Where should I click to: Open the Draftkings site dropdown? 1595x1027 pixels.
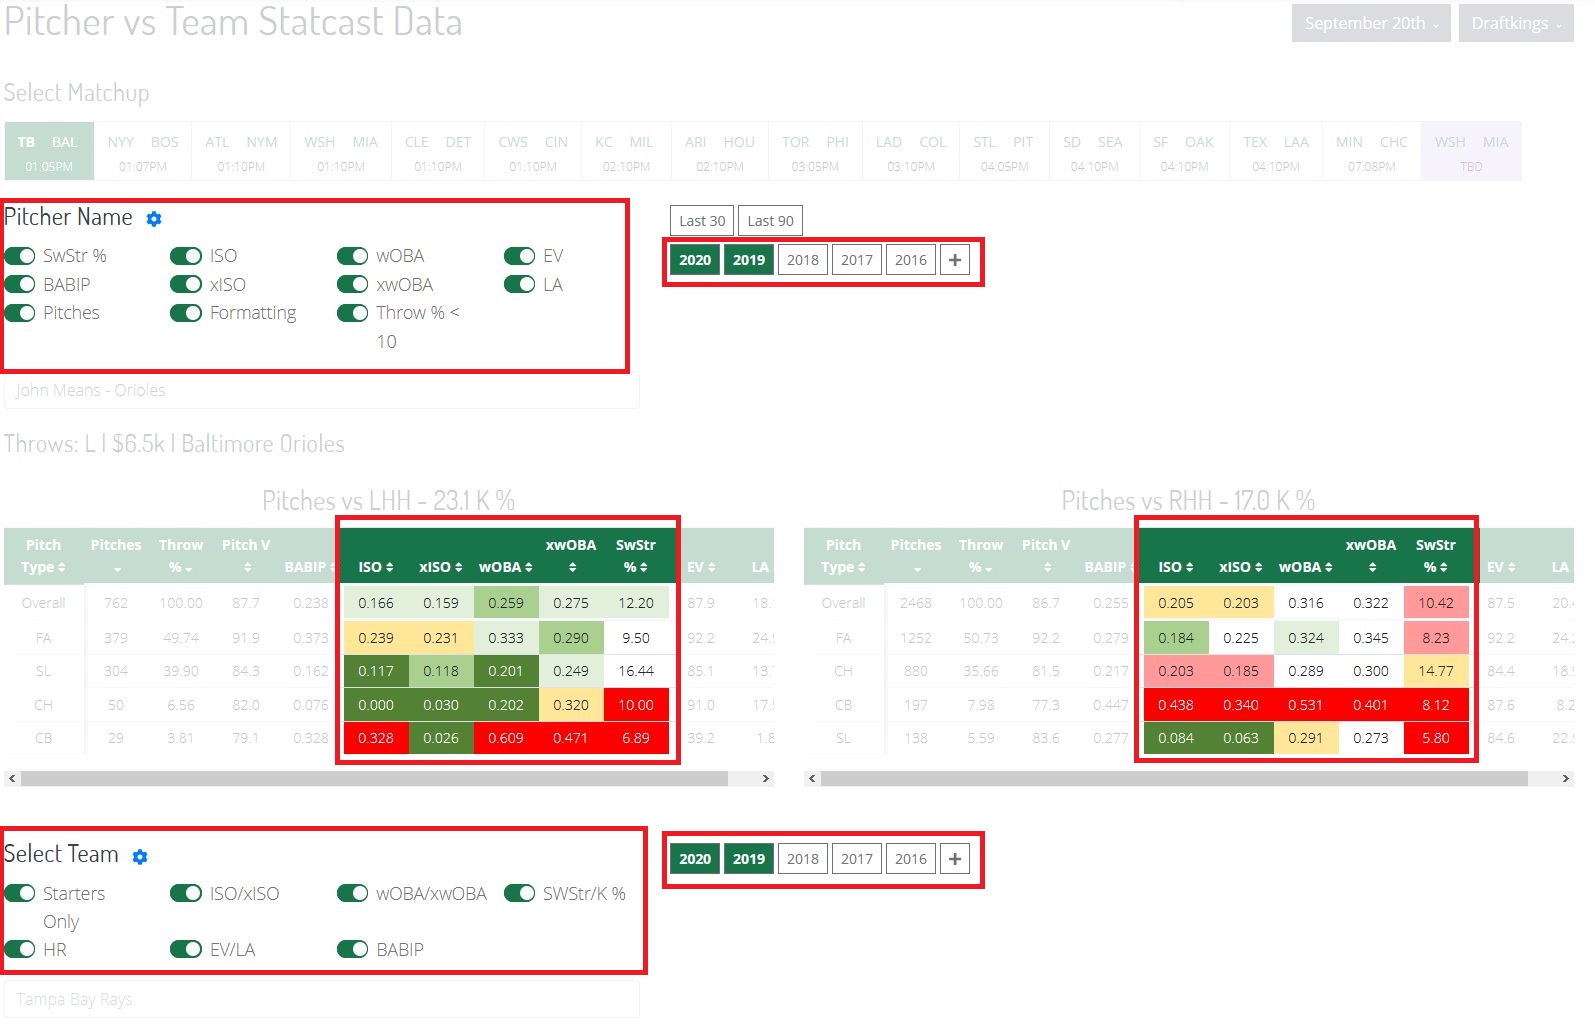pos(1515,23)
